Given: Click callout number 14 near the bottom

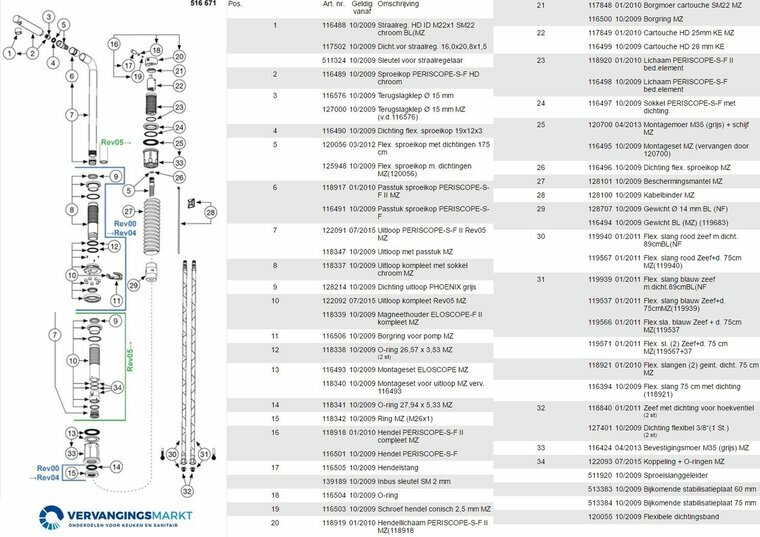Looking at the screenshot, I should click(116, 466).
